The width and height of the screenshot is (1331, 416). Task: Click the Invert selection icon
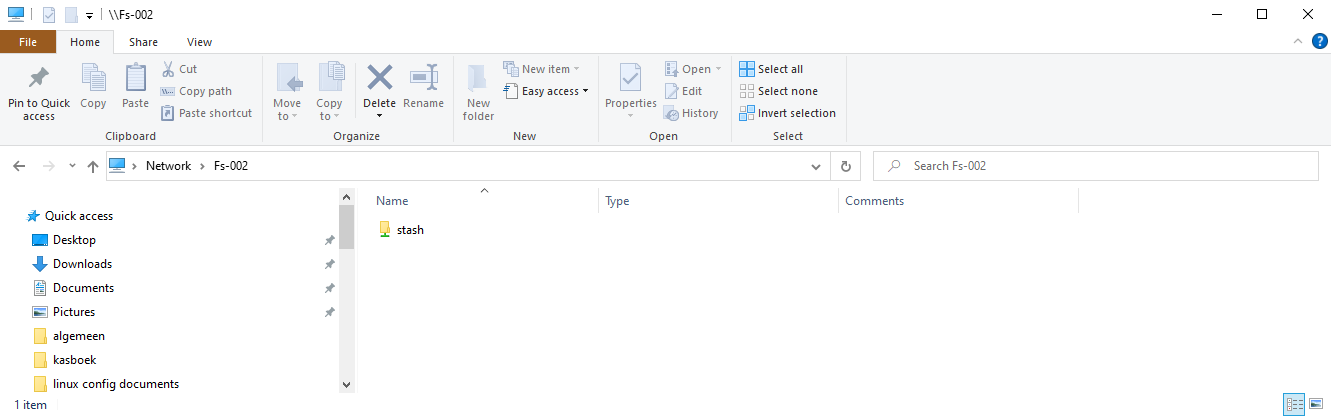(x=747, y=113)
